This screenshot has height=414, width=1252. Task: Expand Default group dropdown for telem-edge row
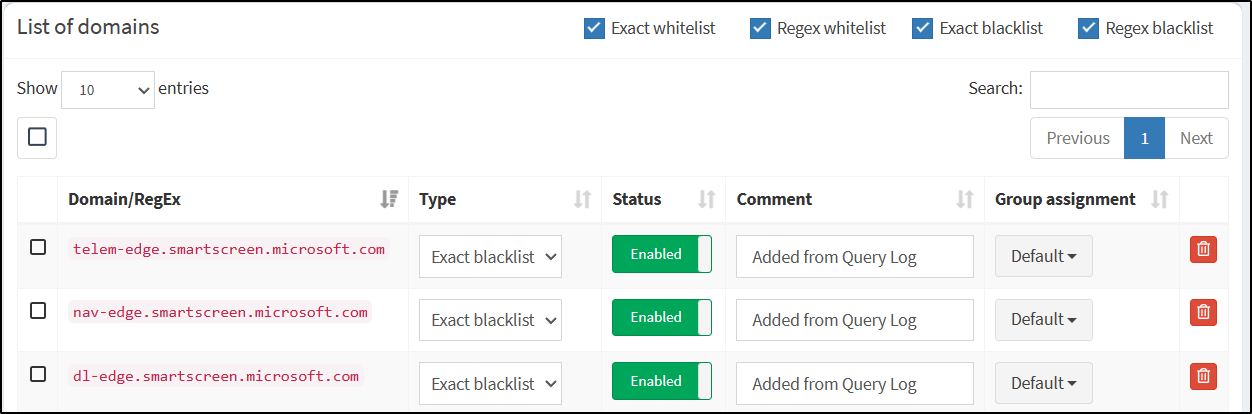click(1043, 256)
